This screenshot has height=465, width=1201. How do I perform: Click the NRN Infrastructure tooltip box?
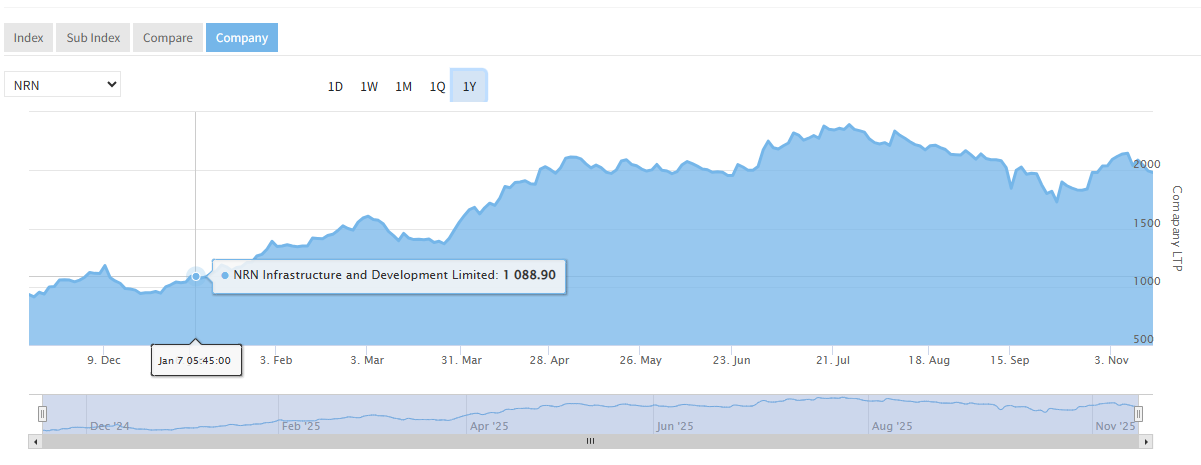[x=390, y=275]
